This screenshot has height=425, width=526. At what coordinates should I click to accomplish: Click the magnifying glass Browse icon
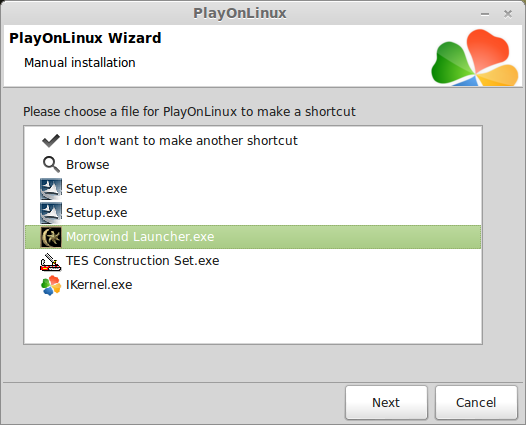click(51, 164)
